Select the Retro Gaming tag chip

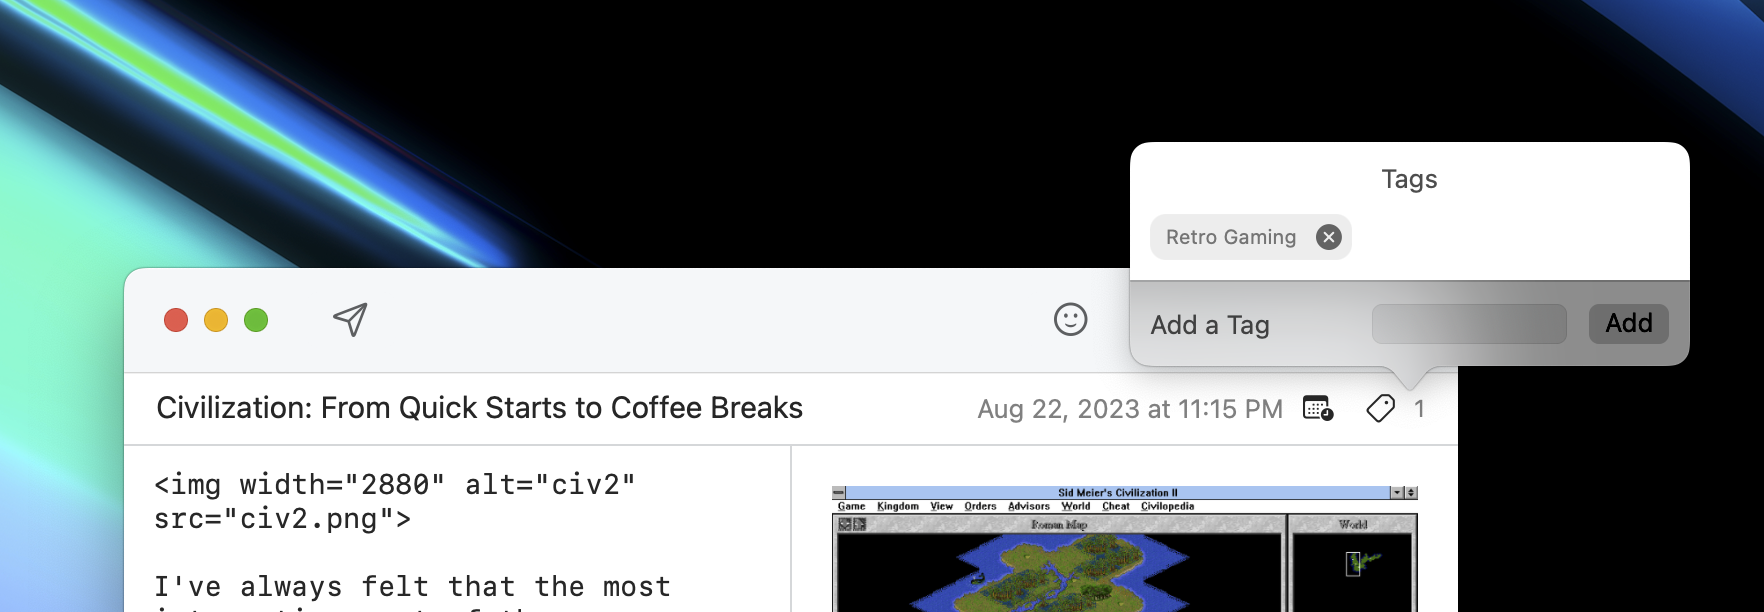coord(1230,237)
